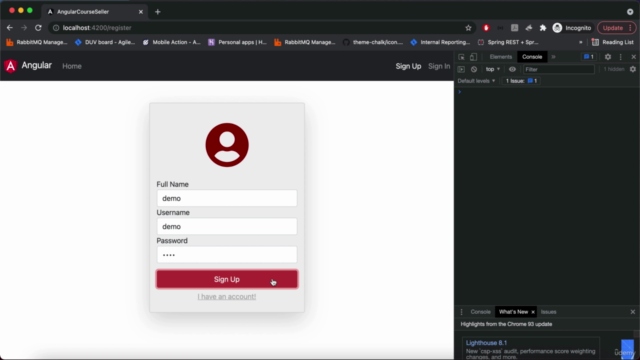Click the console Filter text box
This screenshot has width=640, height=360.
click(558, 69)
